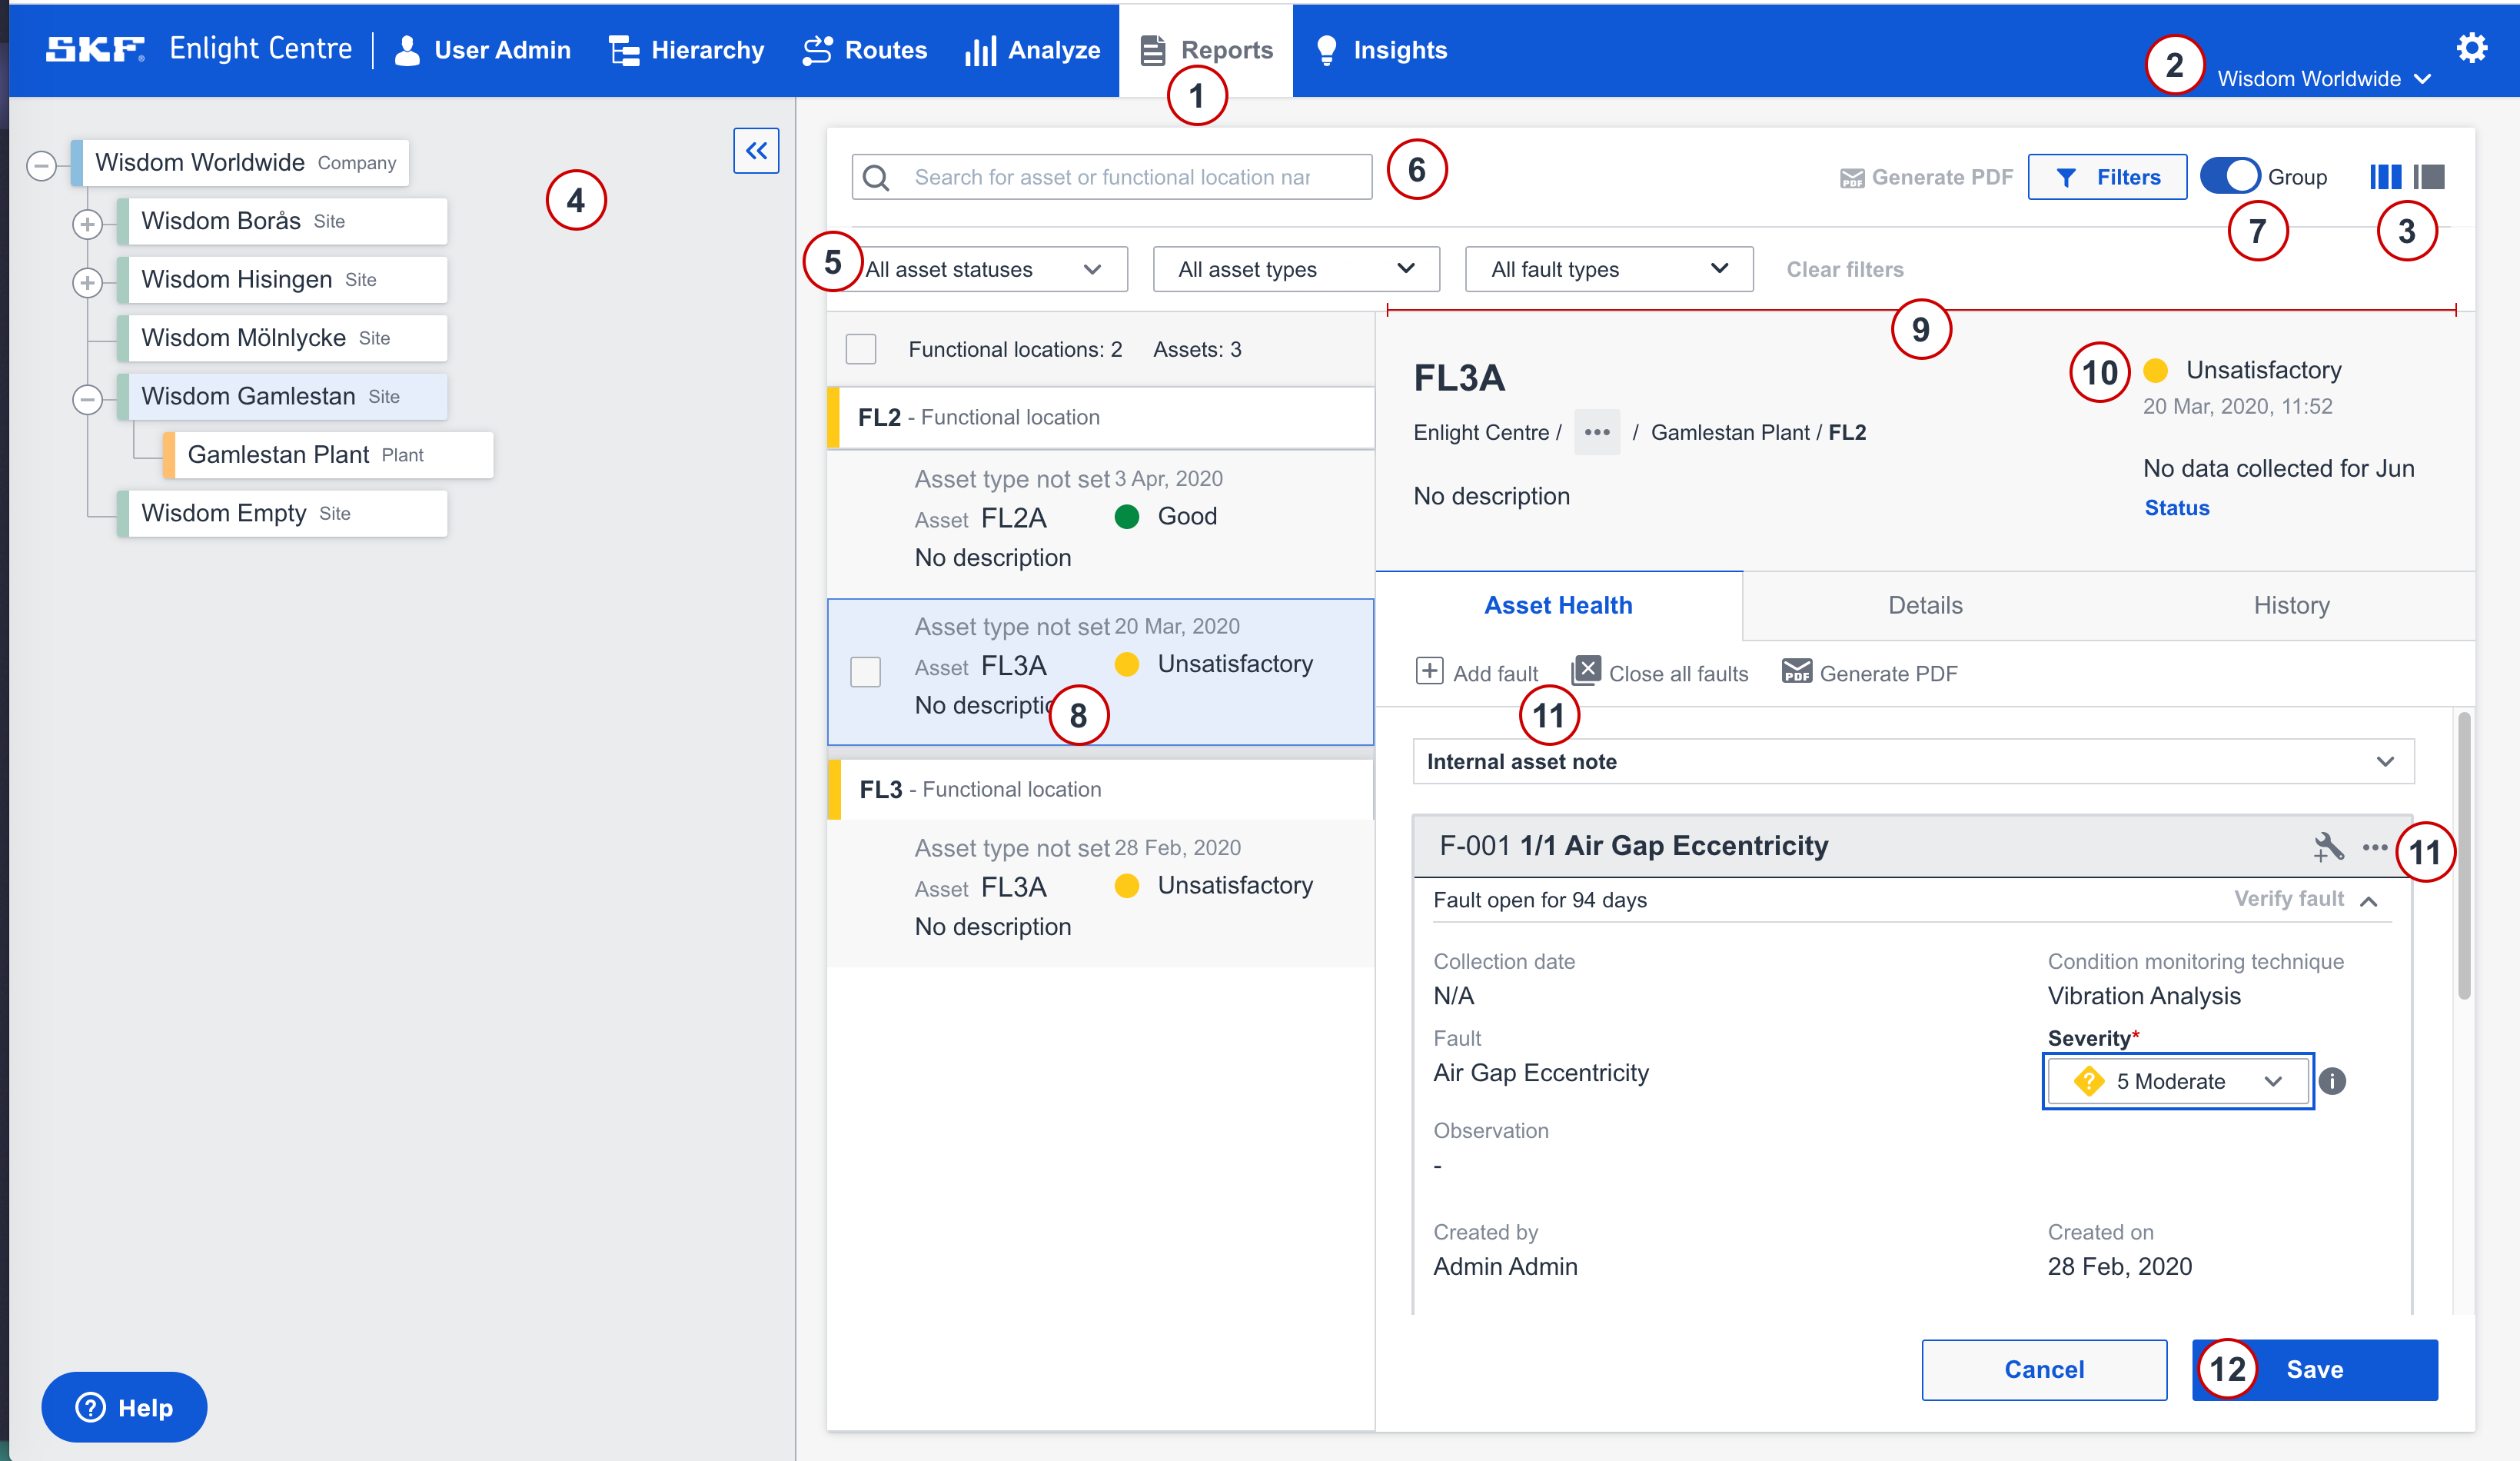This screenshot has width=2520, height=1461.
Task: Open the User Admin menu
Action: 483,50
